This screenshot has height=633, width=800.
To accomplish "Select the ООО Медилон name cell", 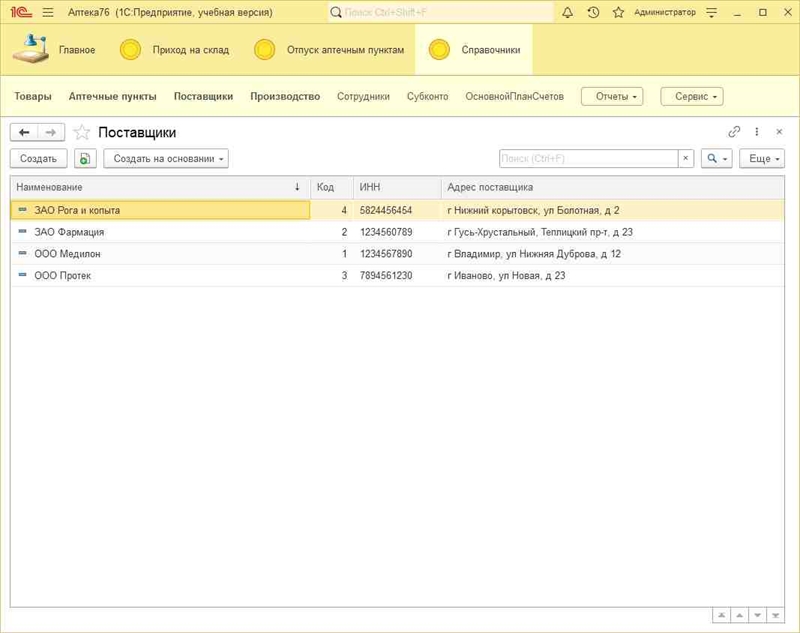I will (x=160, y=254).
